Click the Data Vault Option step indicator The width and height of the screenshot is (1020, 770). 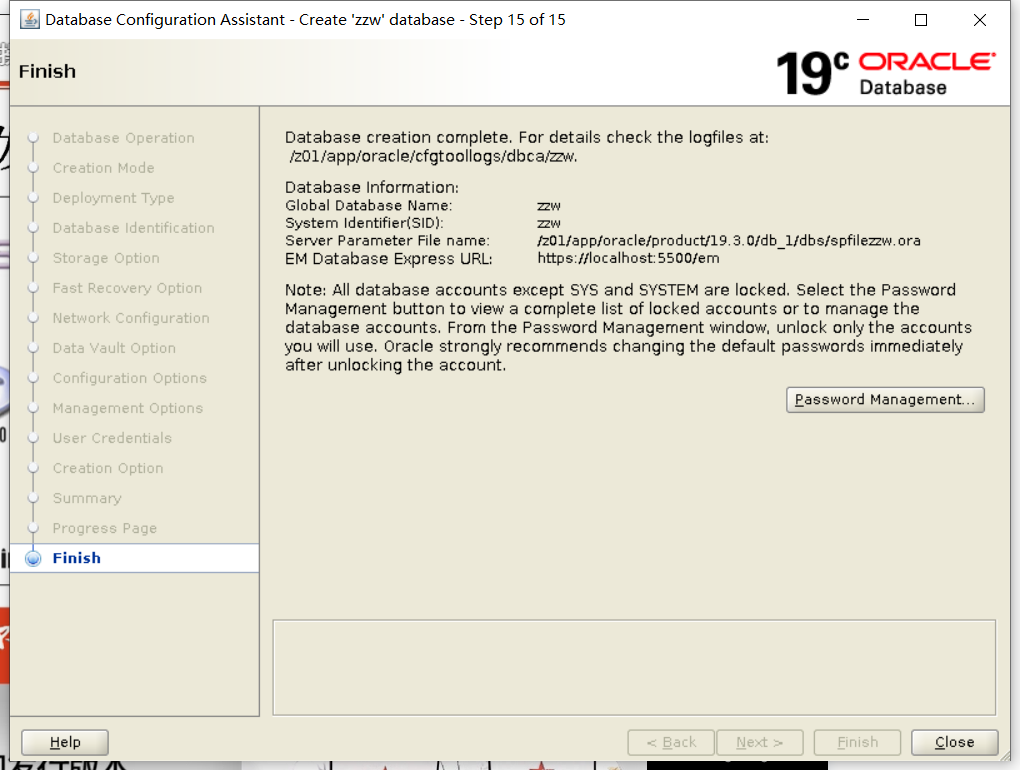click(x=114, y=348)
